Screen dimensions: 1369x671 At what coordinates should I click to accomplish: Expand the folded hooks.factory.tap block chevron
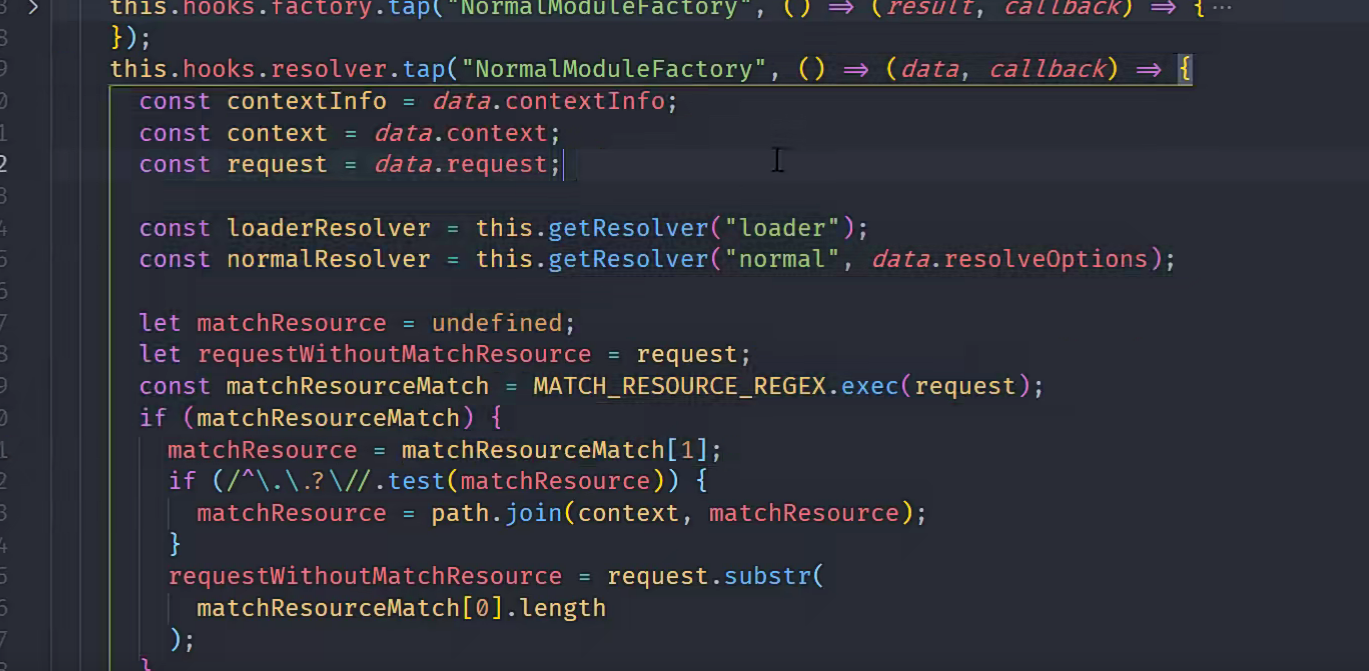pyautogui.click(x=33, y=8)
